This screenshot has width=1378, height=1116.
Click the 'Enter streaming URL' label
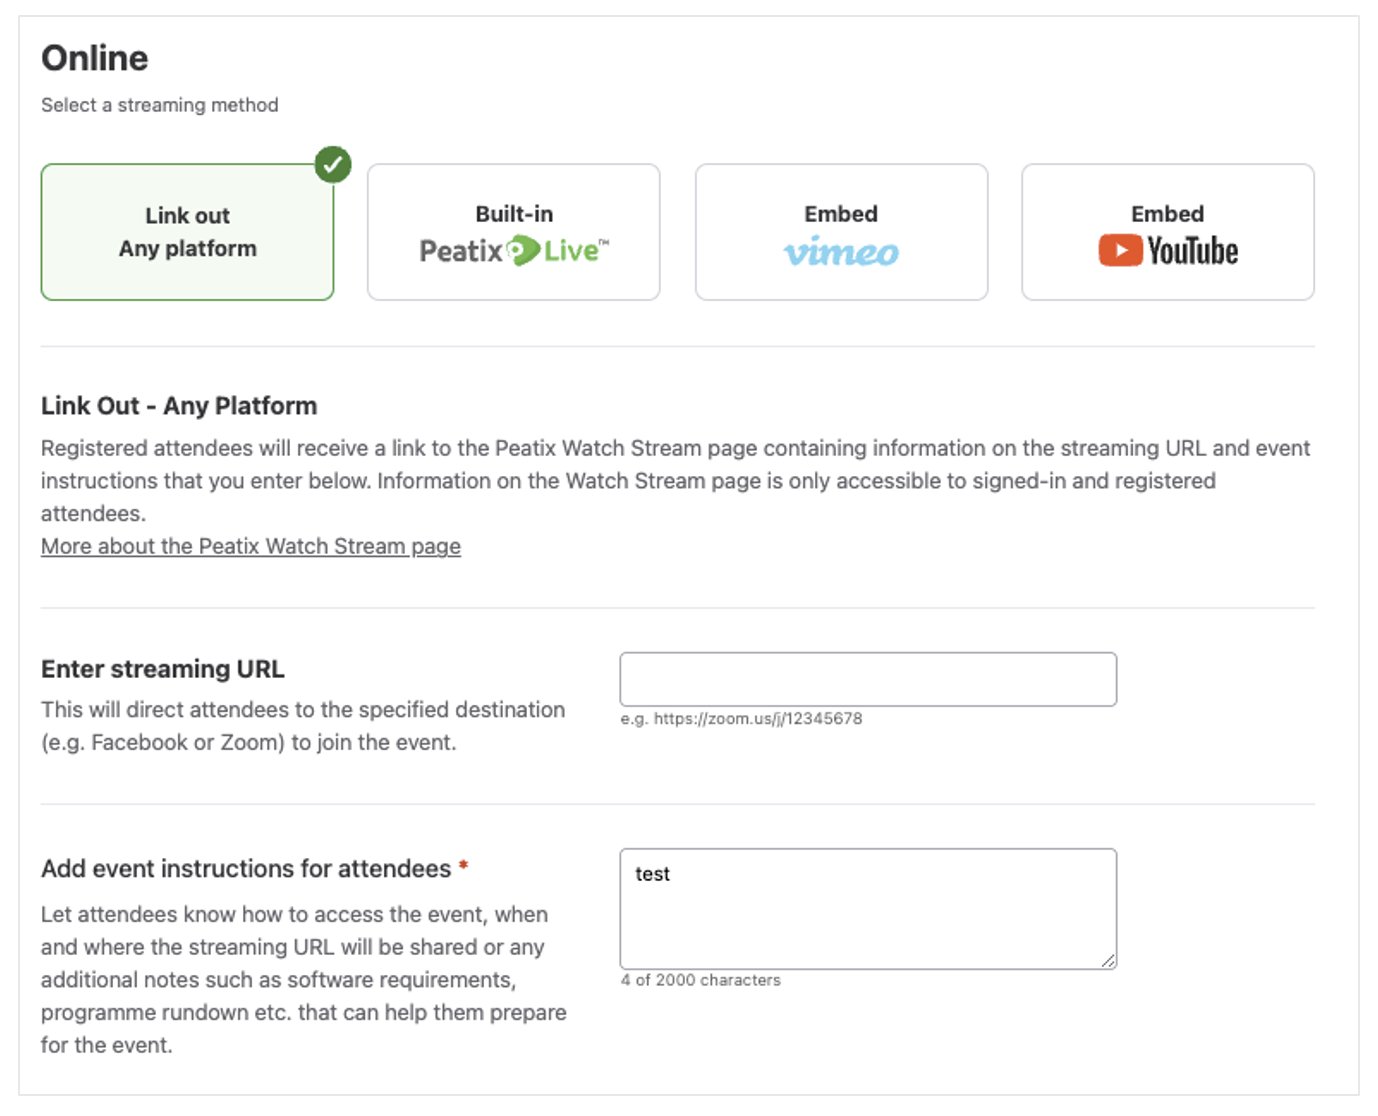point(163,669)
